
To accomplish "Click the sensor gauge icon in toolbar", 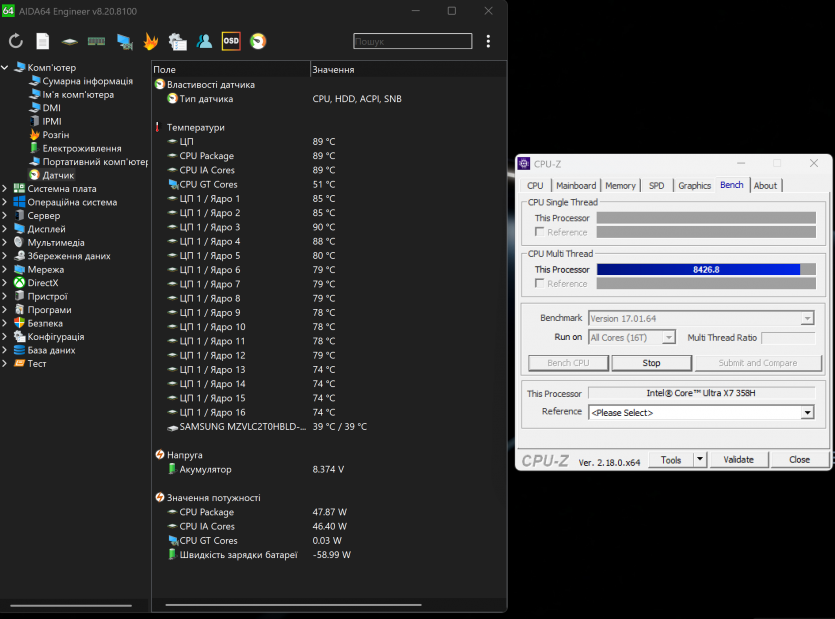I will point(258,41).
